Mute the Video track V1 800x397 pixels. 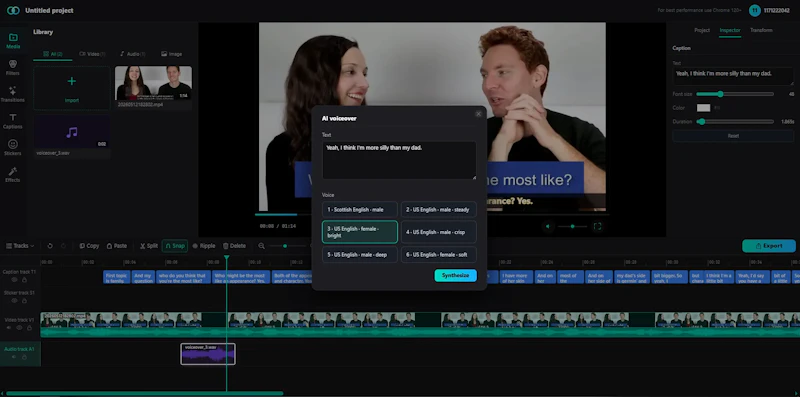[9, 328]
